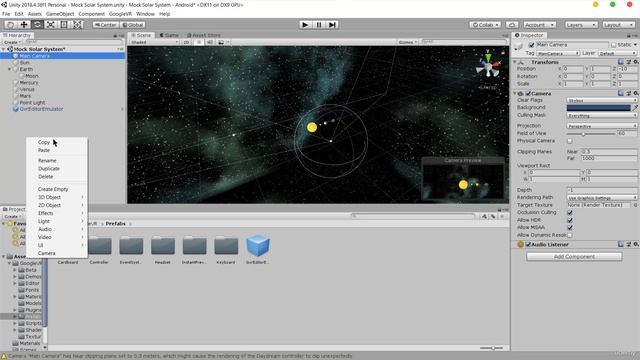Screen dimensions: 640x360
Task: Toggle Allow MSAA checkbox
Action: (x=569, y=227)
